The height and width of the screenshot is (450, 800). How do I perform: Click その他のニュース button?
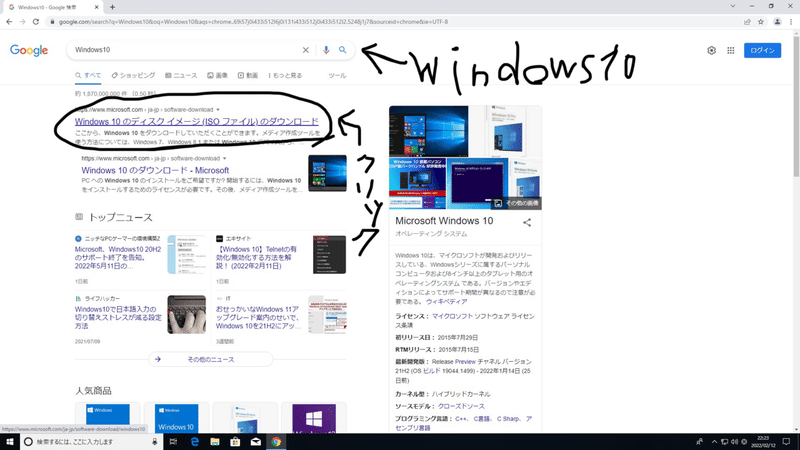[211, 360]
